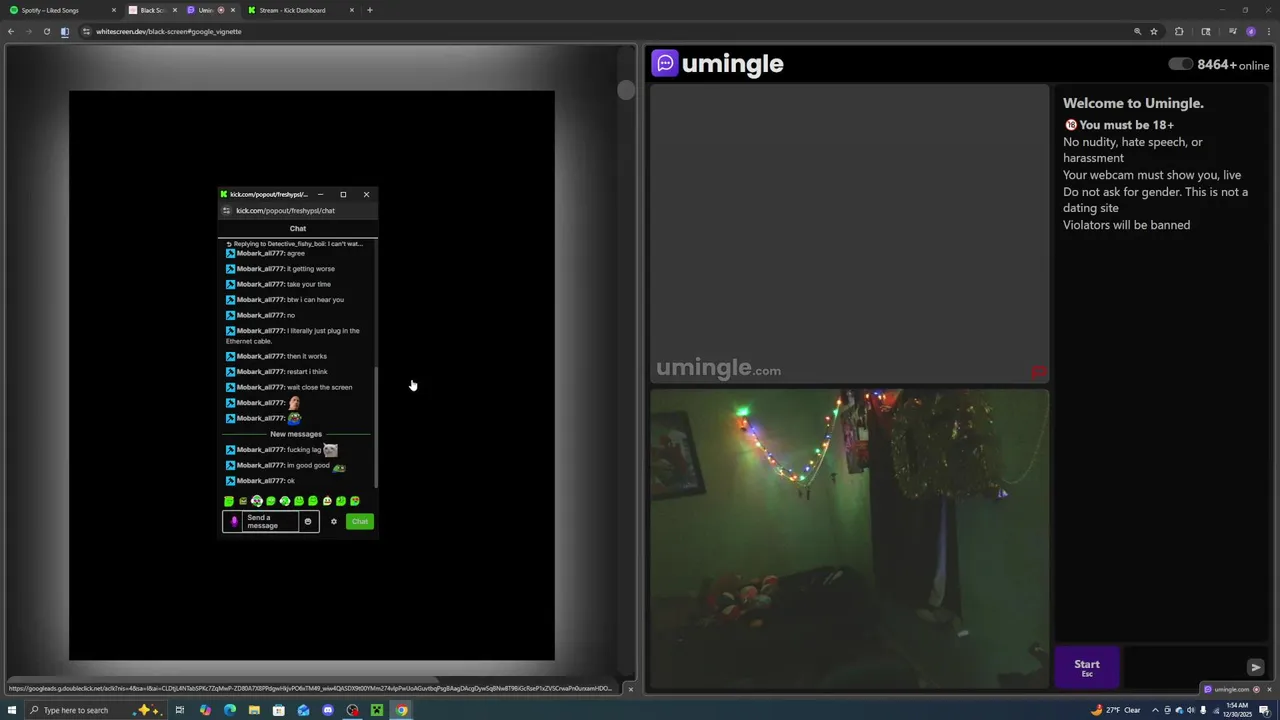The width and height of the screenshot is (1280, 720).
Task: Open the browser extensions puzzle icon
Action: (x=1179, y=31)
